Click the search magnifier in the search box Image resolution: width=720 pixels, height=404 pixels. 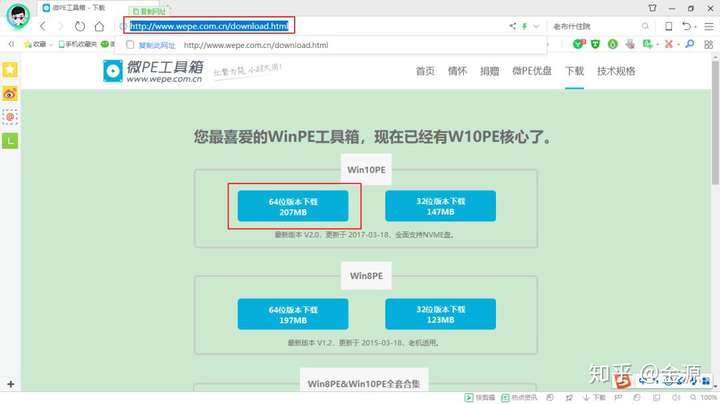(645, 26)
